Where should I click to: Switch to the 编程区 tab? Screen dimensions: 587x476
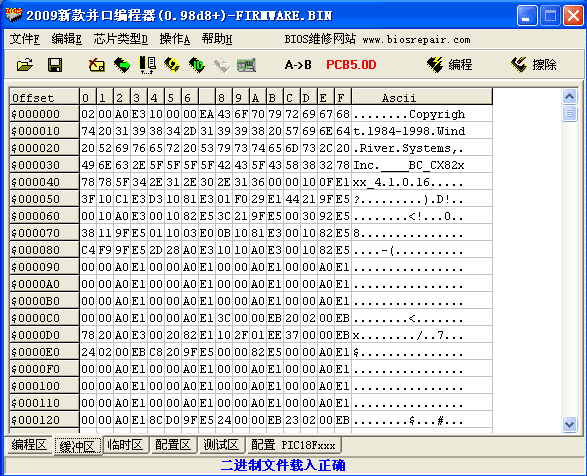pos(29,445)
